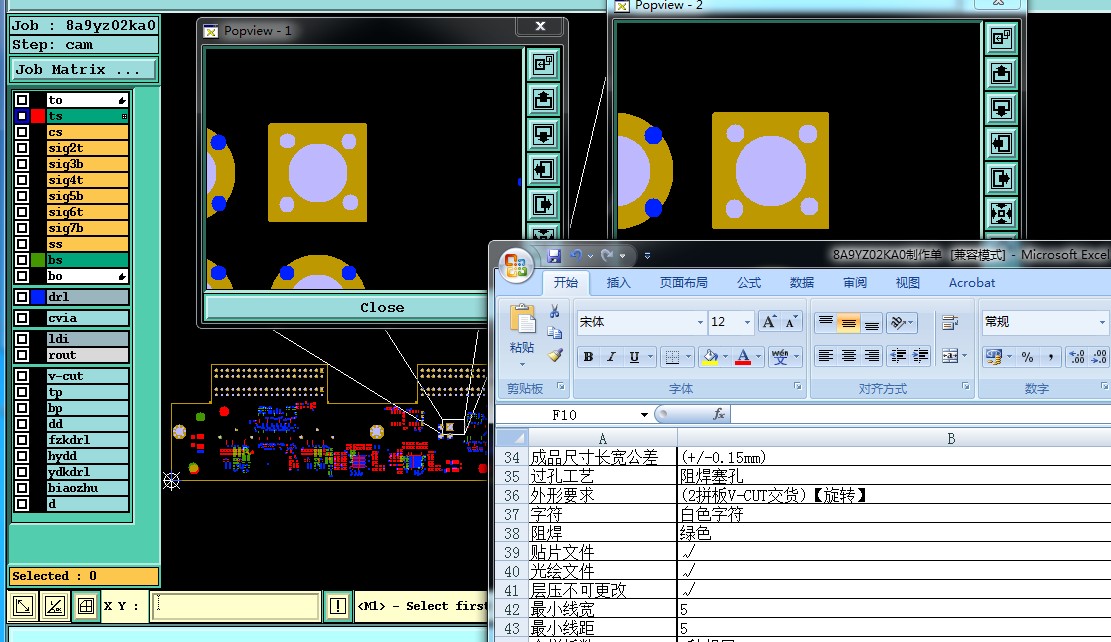Image resolution: width=1111 pixels, height=642 pixels.
Task: Select layer sig4t name
Action: click(x=87, y=180)
